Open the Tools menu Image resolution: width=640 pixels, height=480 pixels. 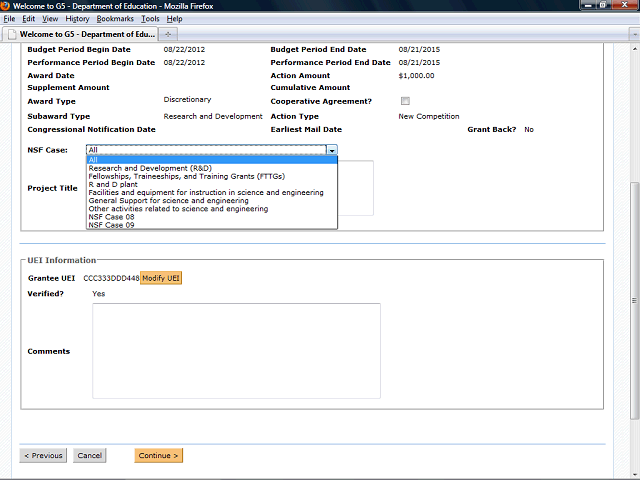tap(150, 19)
